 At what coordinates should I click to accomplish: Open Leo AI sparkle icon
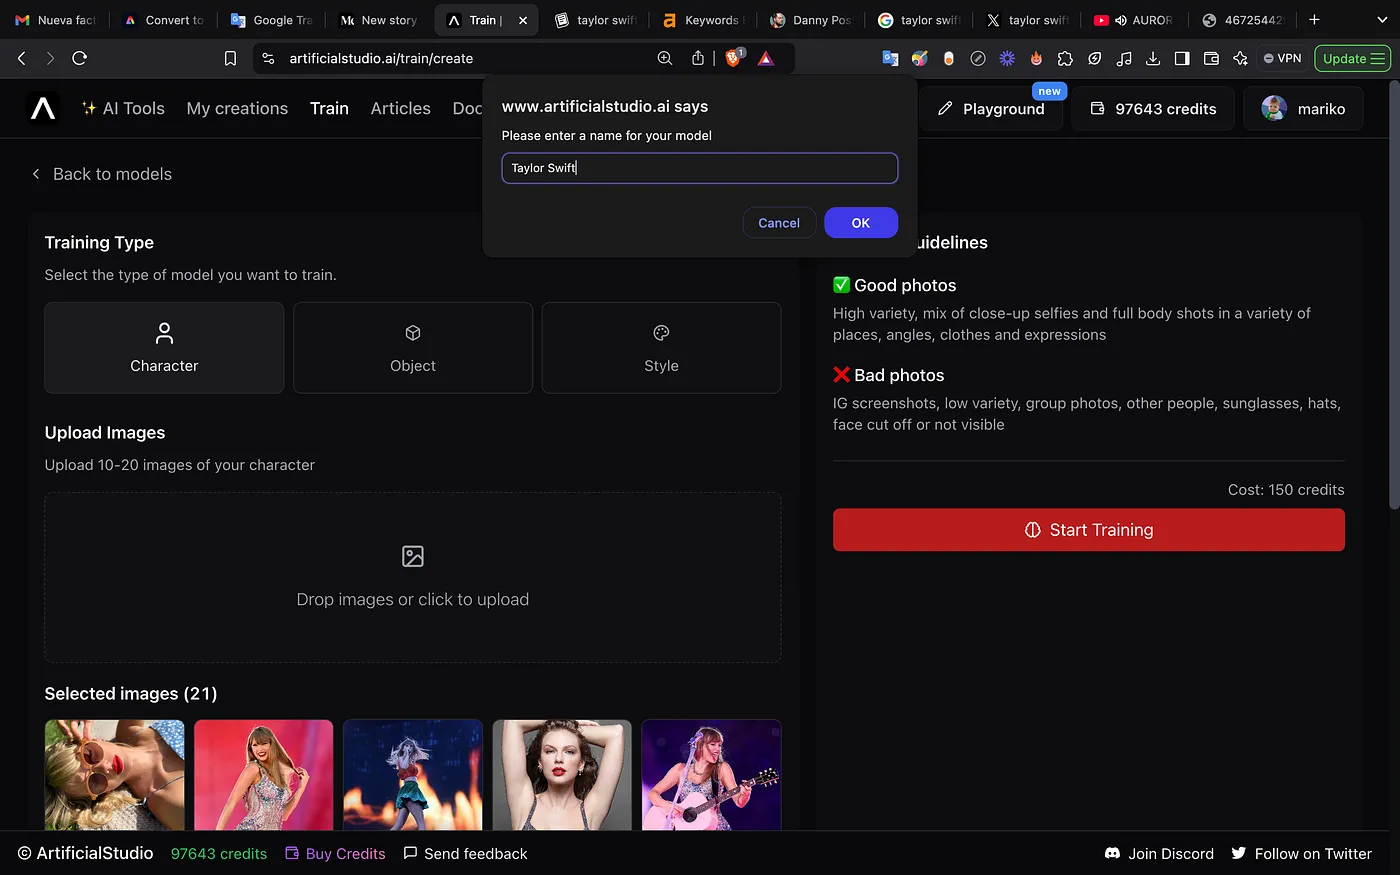tap(1240, 58)
